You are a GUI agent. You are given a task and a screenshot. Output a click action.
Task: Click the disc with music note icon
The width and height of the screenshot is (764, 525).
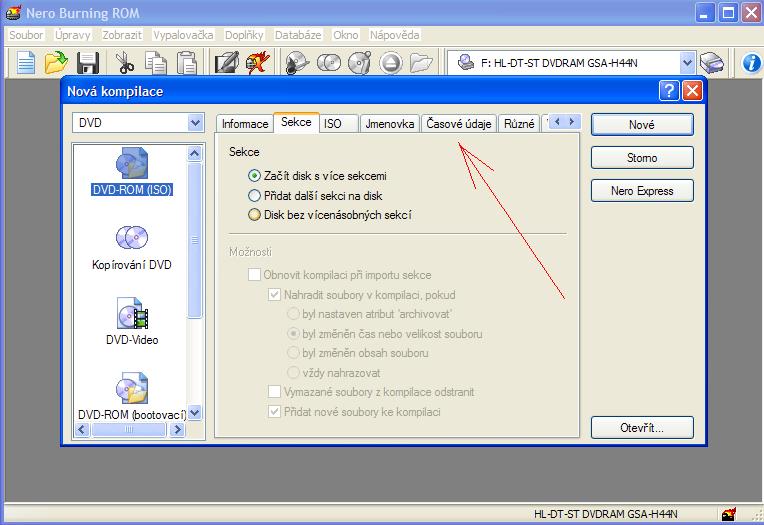click(x=360, y=63)
